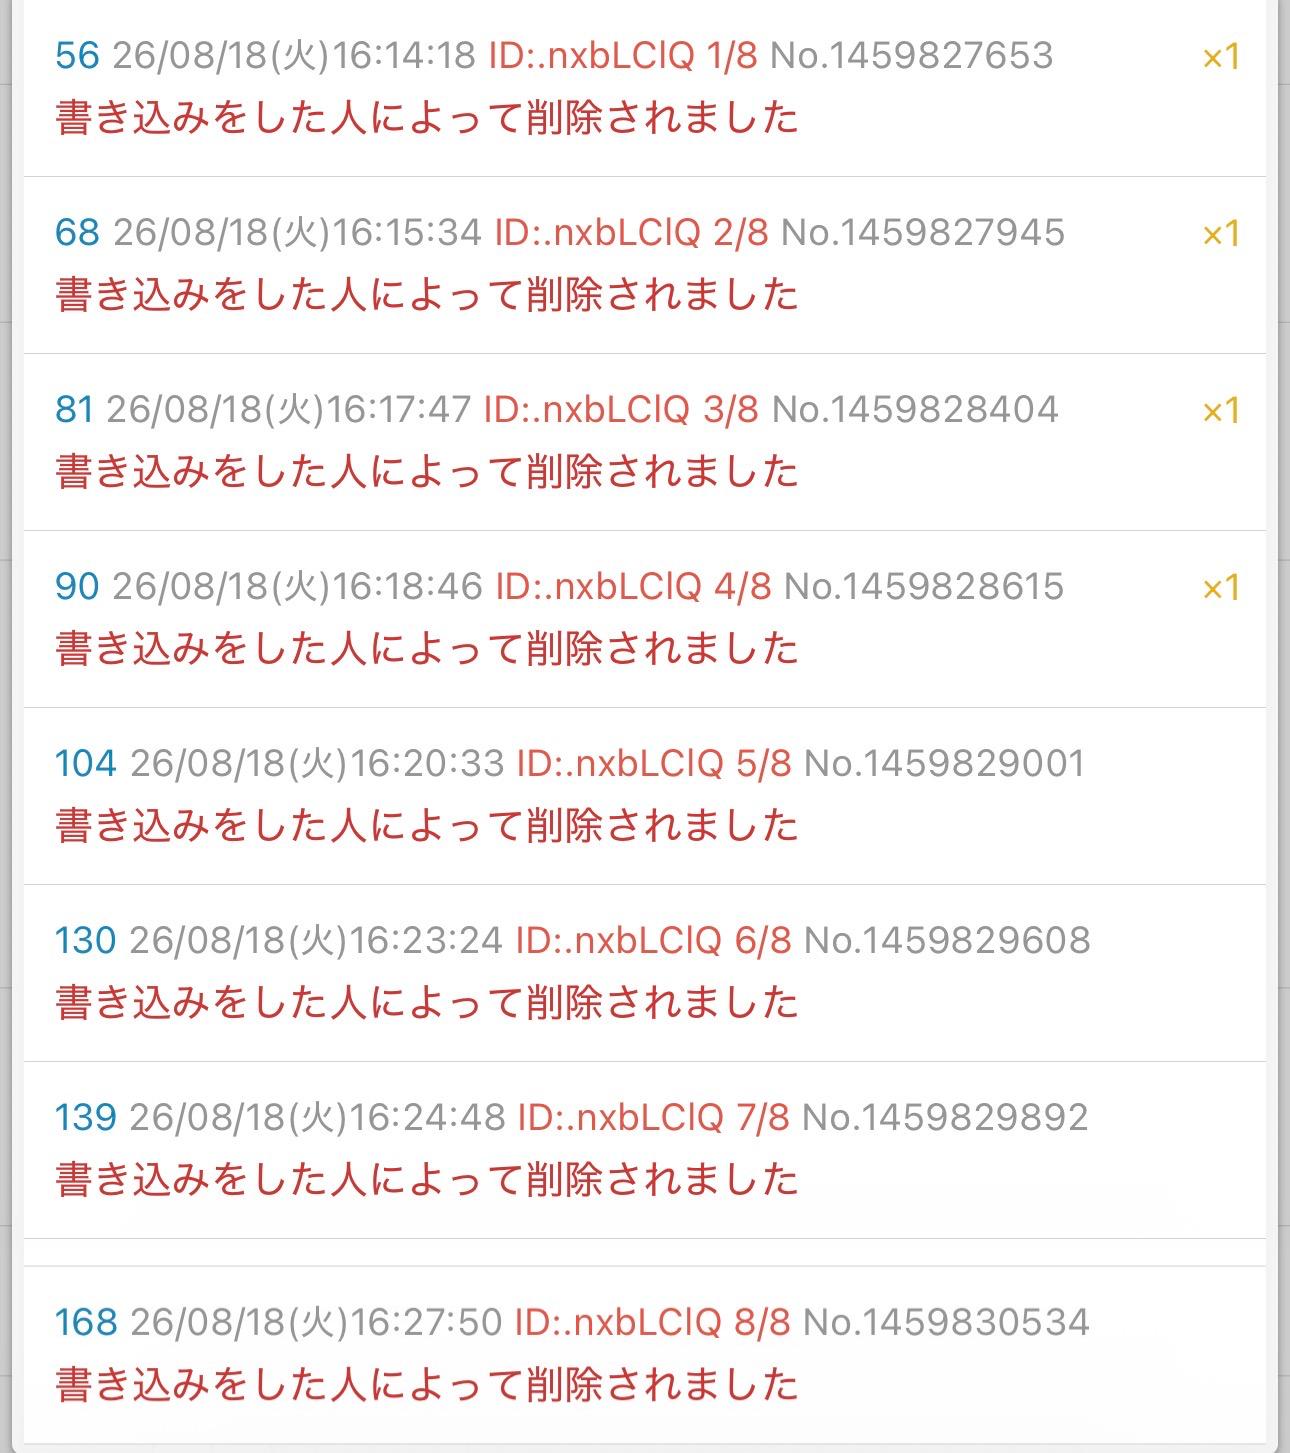
Task: Open post number 81 link
Action: click(74, 409)
